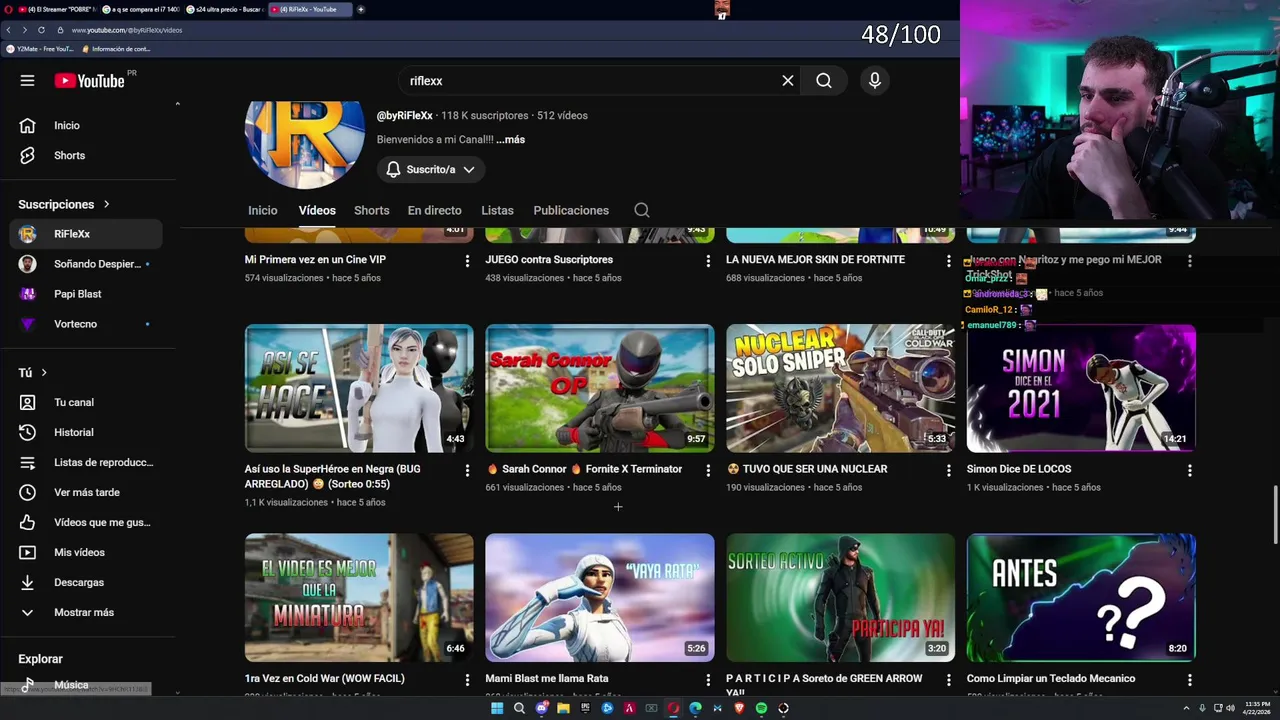Clear the search box with the X

coord(788,81)
